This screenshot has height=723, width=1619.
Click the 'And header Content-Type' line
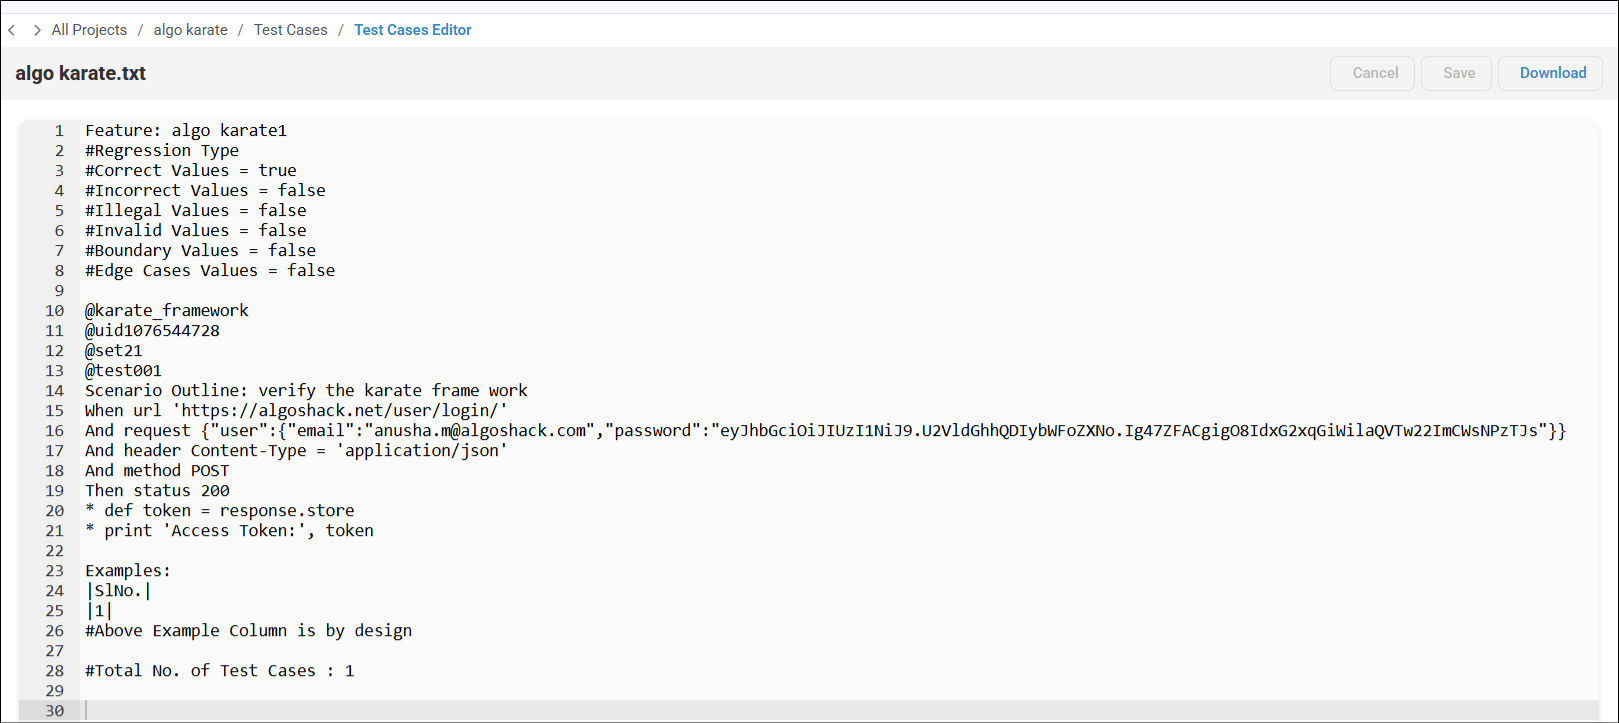pos(296,450)
